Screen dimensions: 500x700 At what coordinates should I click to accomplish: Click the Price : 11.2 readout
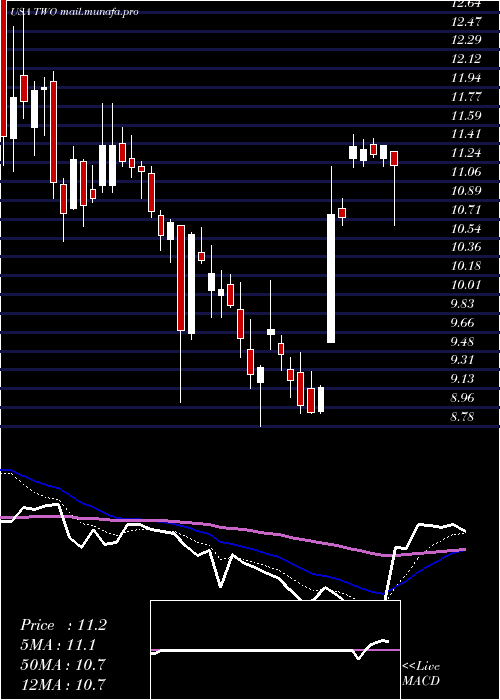[63, 625]
